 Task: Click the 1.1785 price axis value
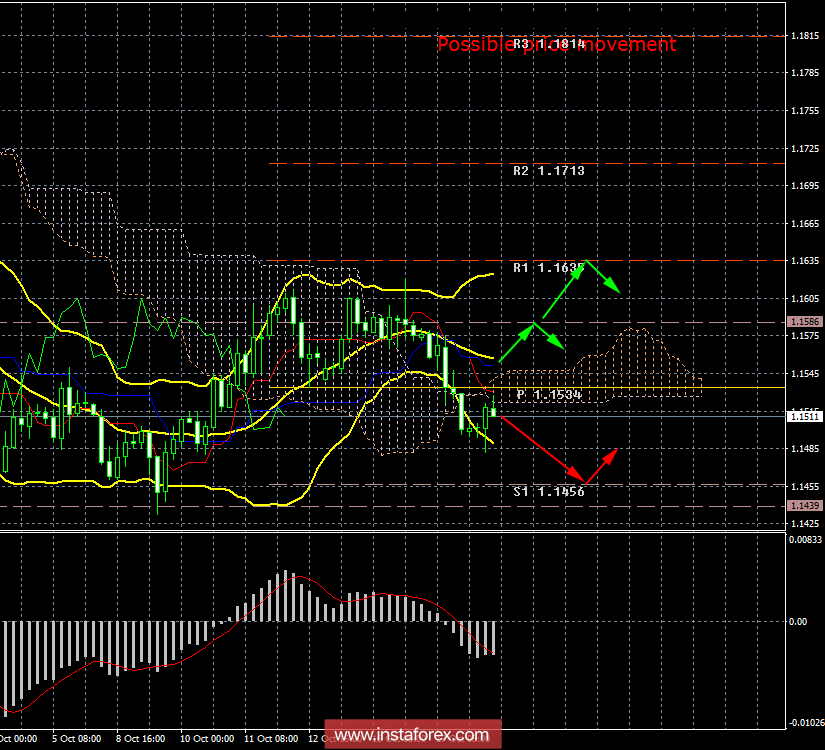coord(805,73)
